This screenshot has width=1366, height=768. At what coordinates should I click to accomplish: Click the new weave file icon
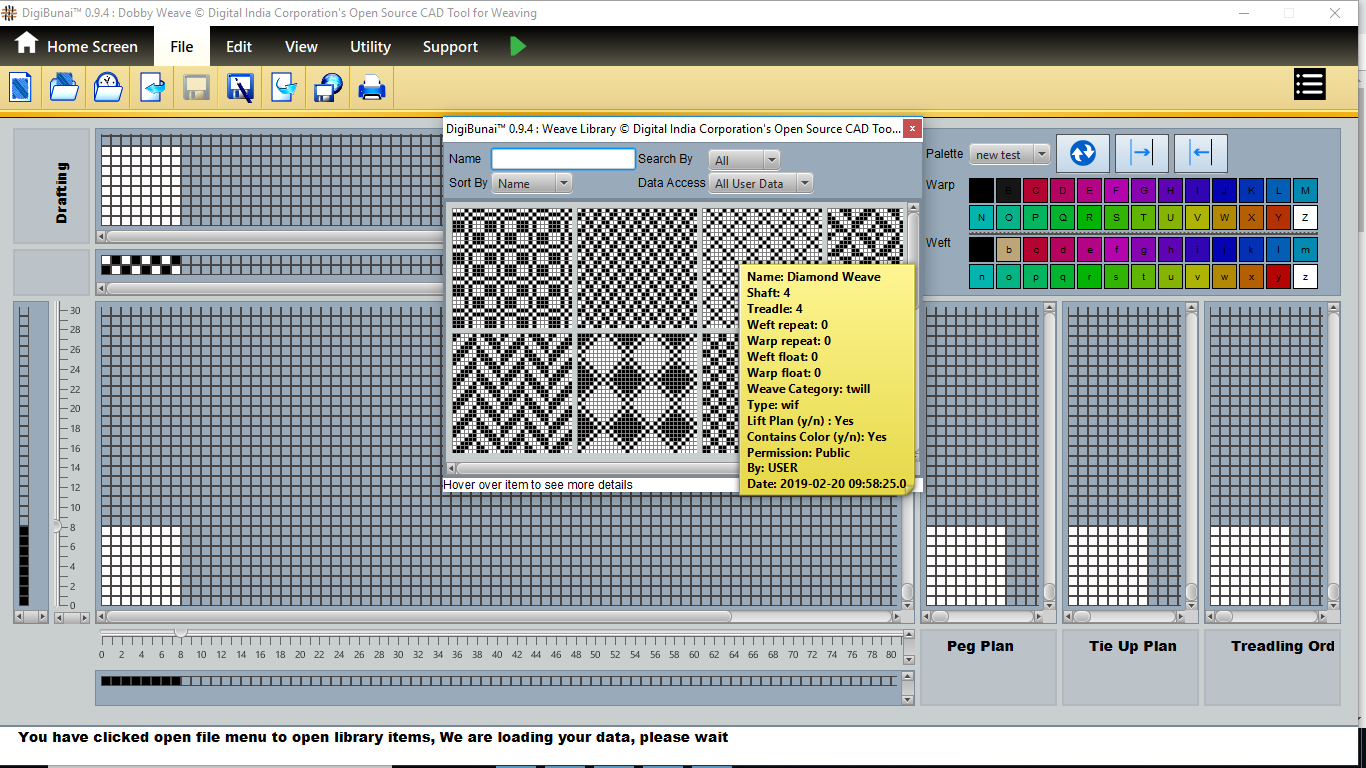[x=21, y=87]
